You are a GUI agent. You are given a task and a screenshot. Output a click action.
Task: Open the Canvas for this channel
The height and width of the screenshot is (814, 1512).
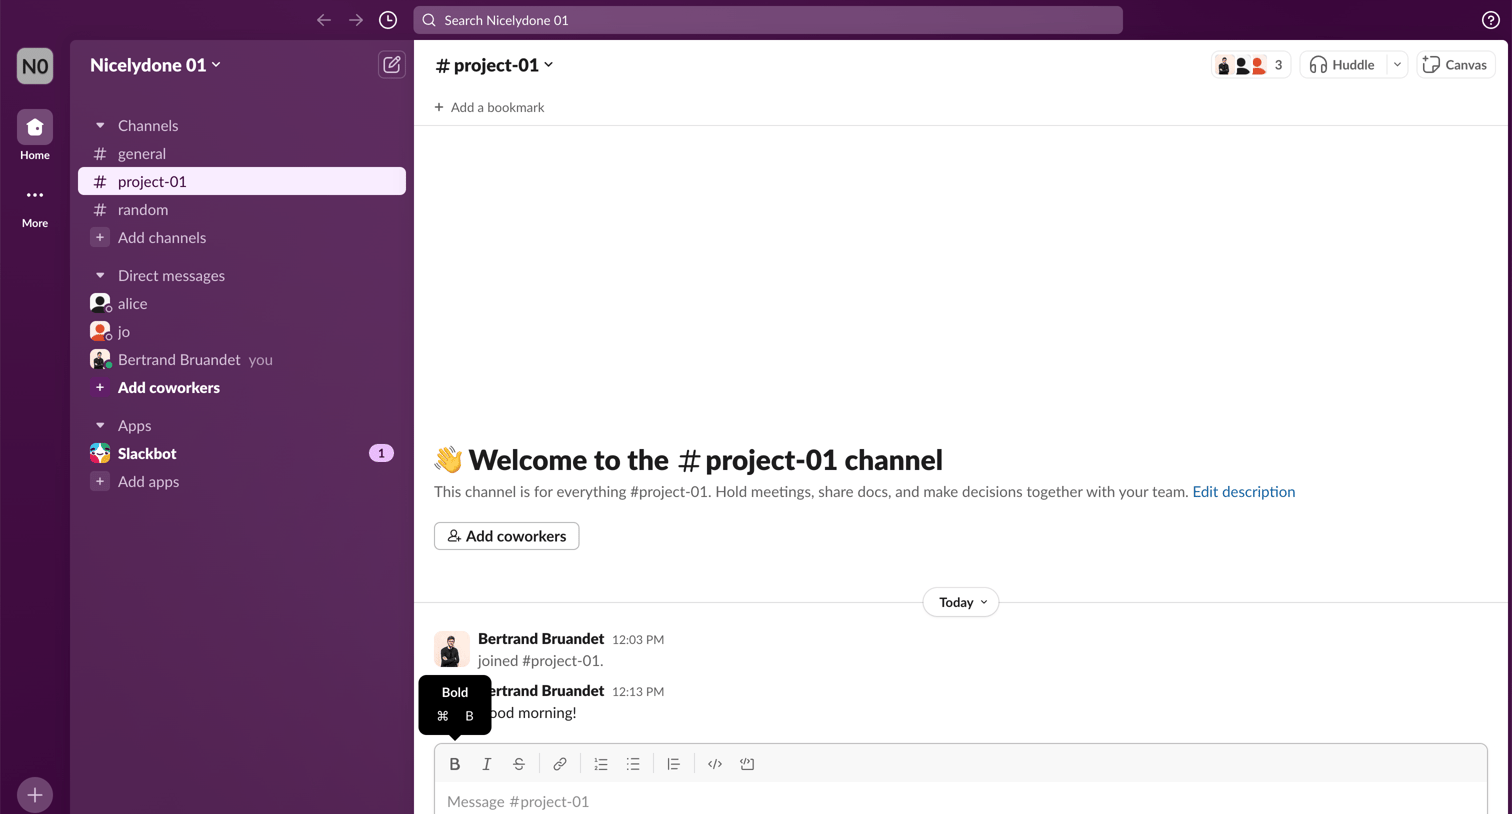tap(1456, 65)
